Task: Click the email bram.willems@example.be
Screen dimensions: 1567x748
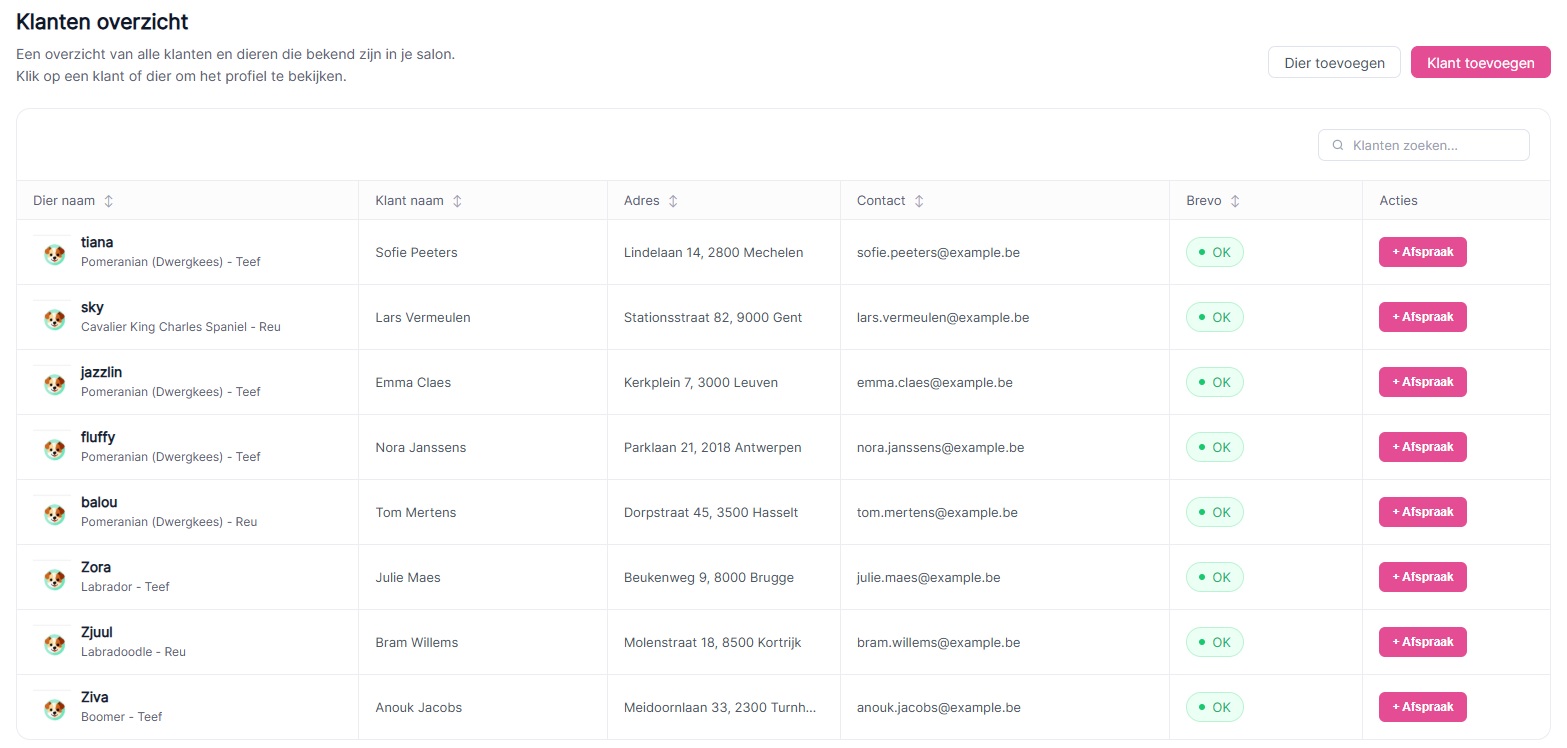Action: (939, 642)
